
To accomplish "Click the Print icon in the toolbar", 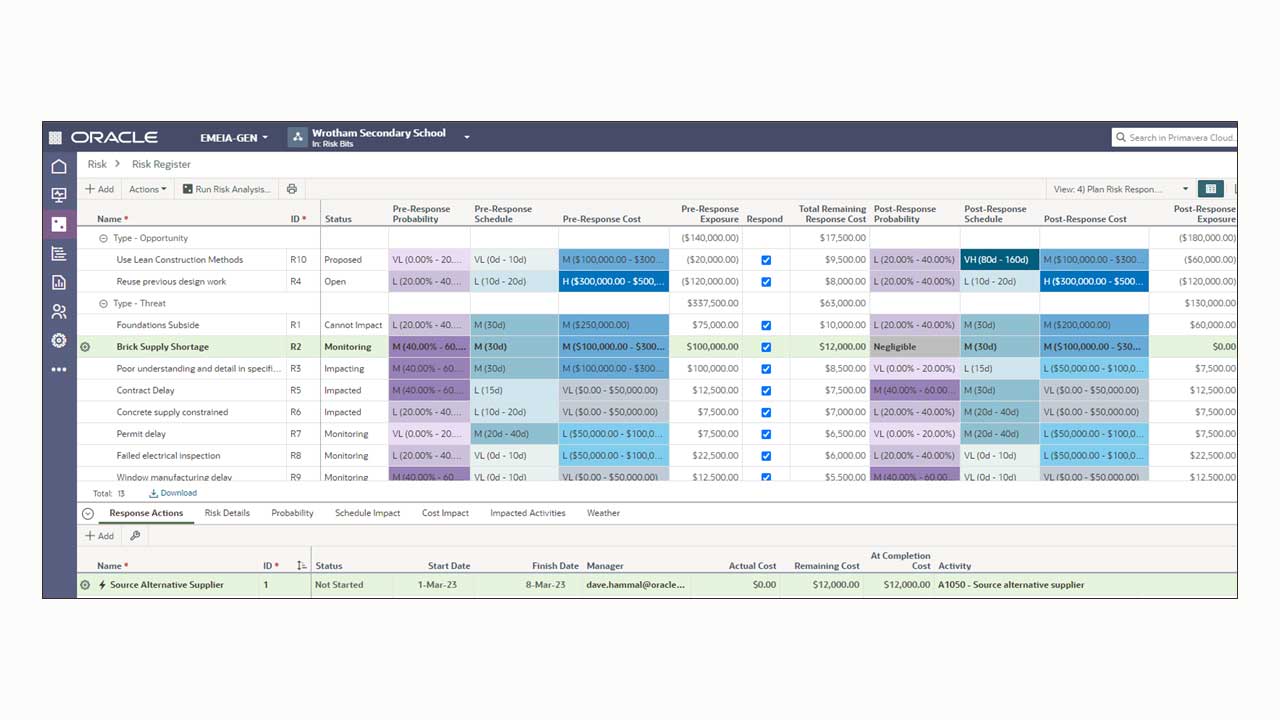I will [291, 188].
